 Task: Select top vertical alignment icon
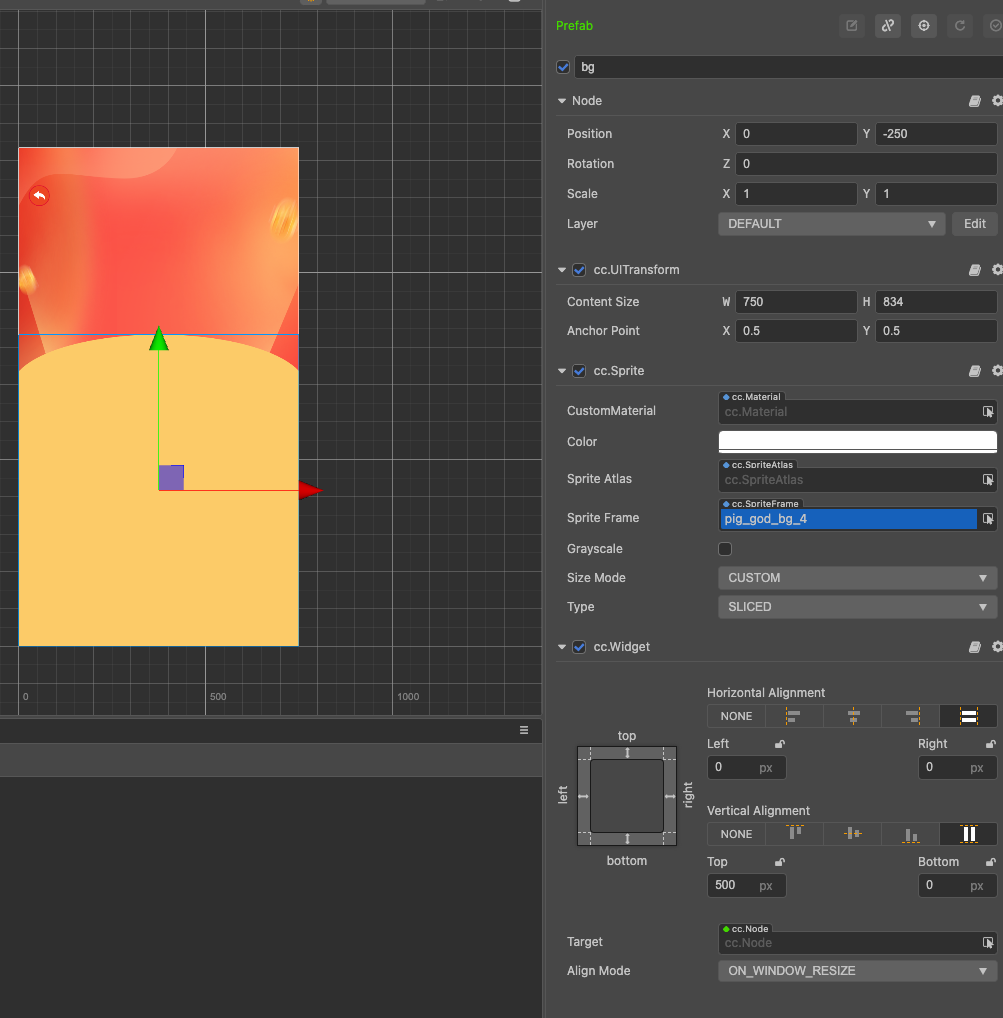(x=796, y=834)
